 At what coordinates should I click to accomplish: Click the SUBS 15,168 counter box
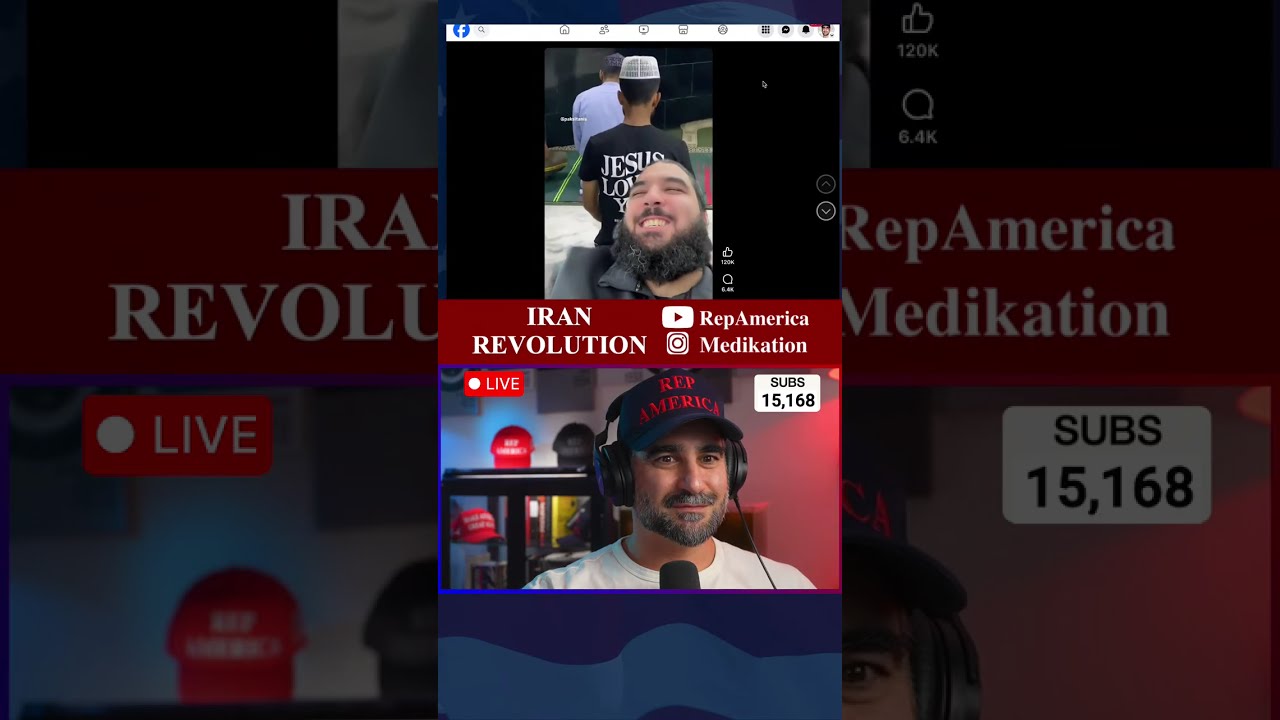[x=787, y=393]
